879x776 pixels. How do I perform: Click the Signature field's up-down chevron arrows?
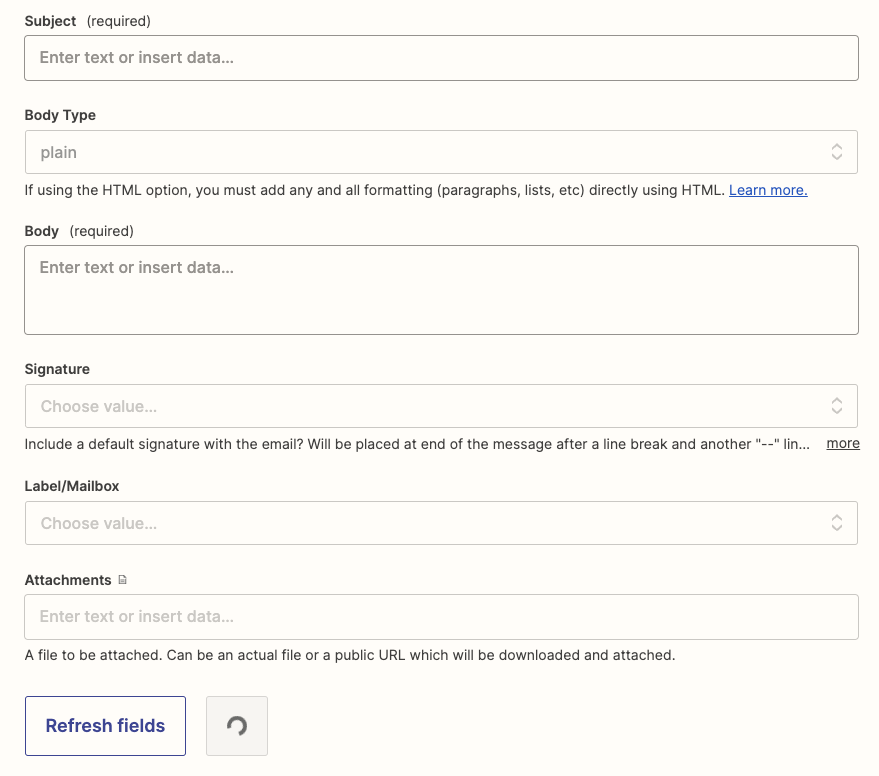click(x=836, y=406)
